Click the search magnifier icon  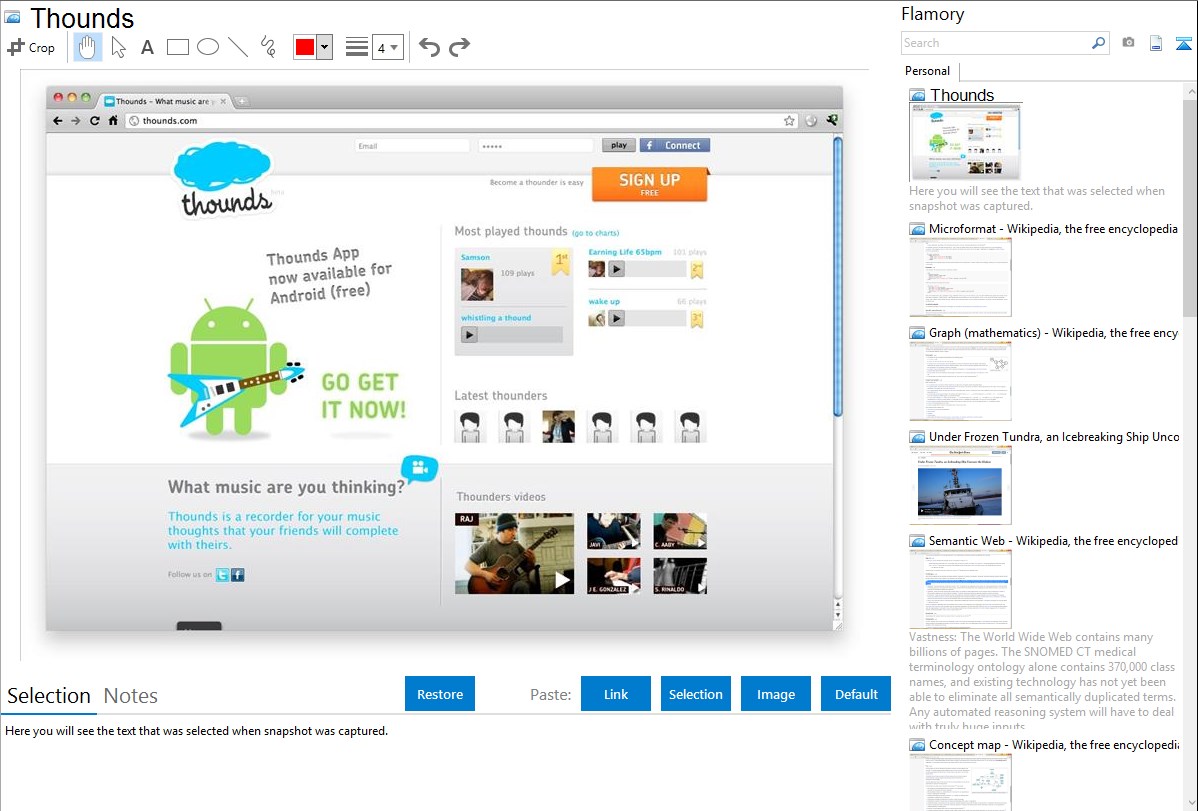(x=1099, y=43)
